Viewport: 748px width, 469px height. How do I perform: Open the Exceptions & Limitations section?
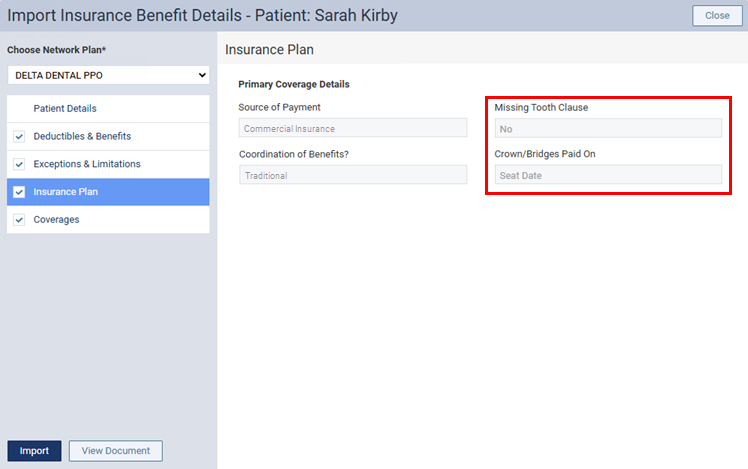[x=87, y=164]
